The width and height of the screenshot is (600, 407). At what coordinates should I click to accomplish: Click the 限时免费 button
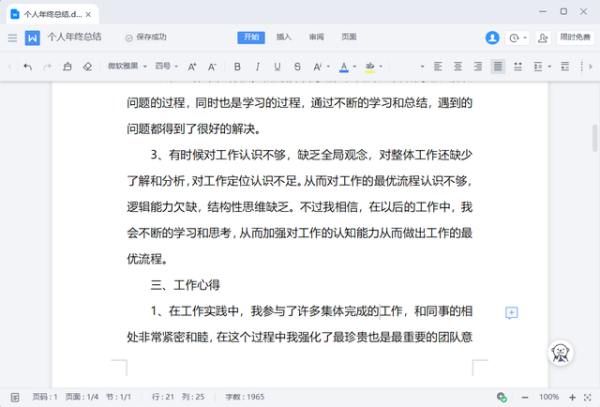click(x=574, y=37)
